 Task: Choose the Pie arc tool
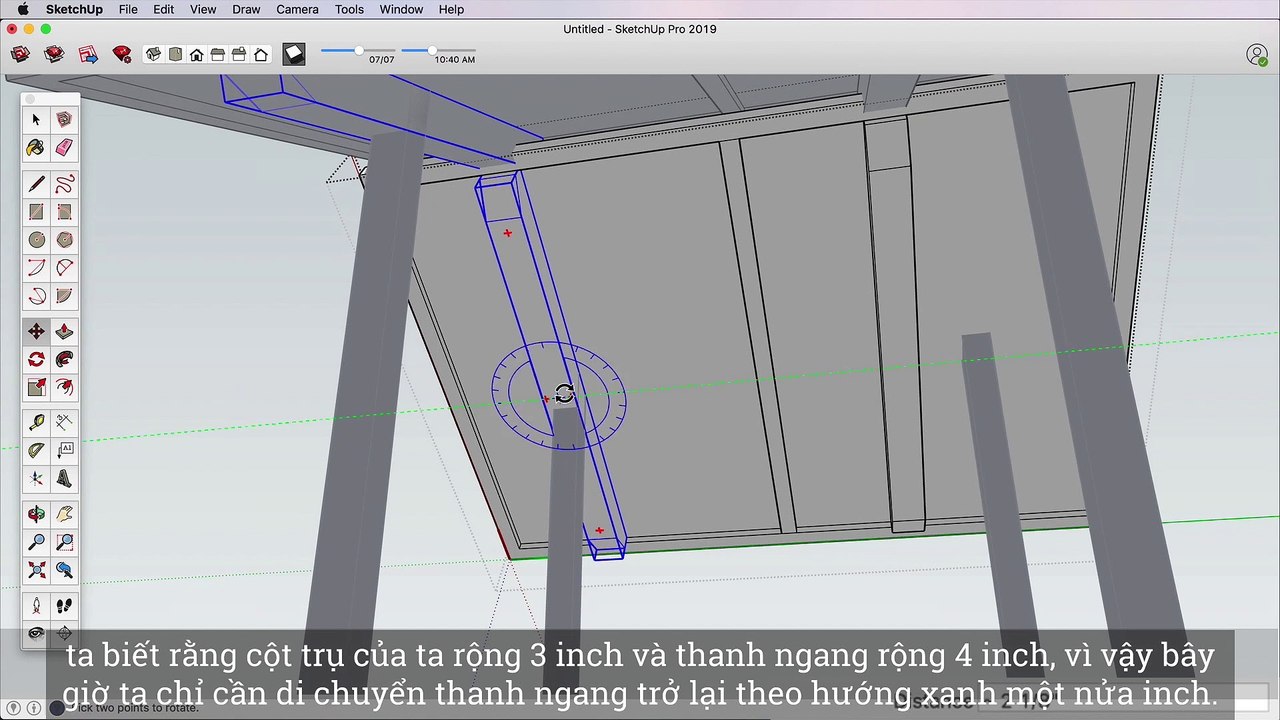click(64, 296)
